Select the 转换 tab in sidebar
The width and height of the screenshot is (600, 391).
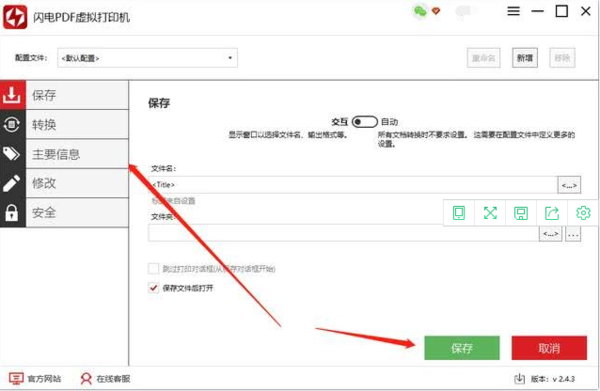coord(77,124)
